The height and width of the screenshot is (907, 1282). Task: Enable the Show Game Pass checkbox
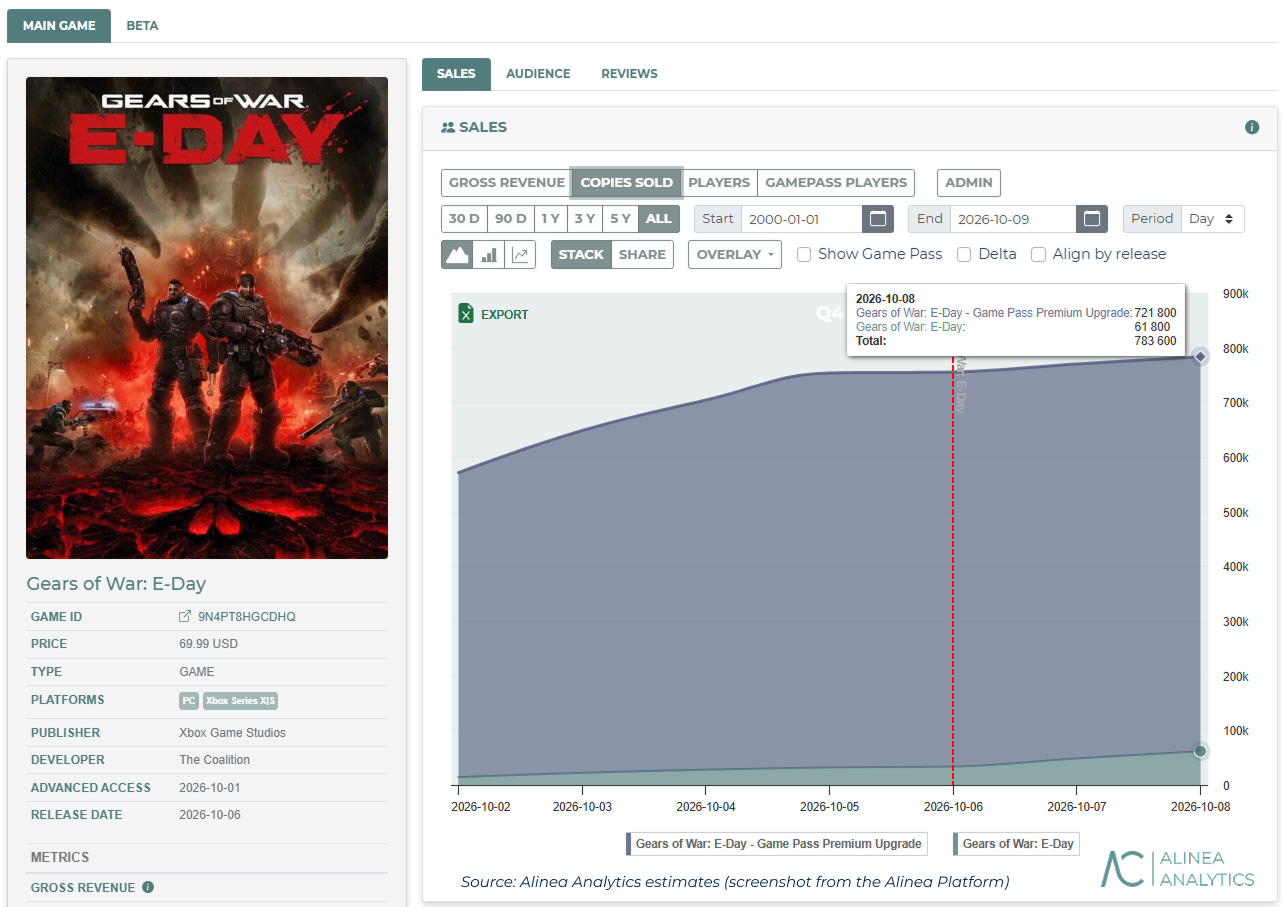(x=804, y=254)
